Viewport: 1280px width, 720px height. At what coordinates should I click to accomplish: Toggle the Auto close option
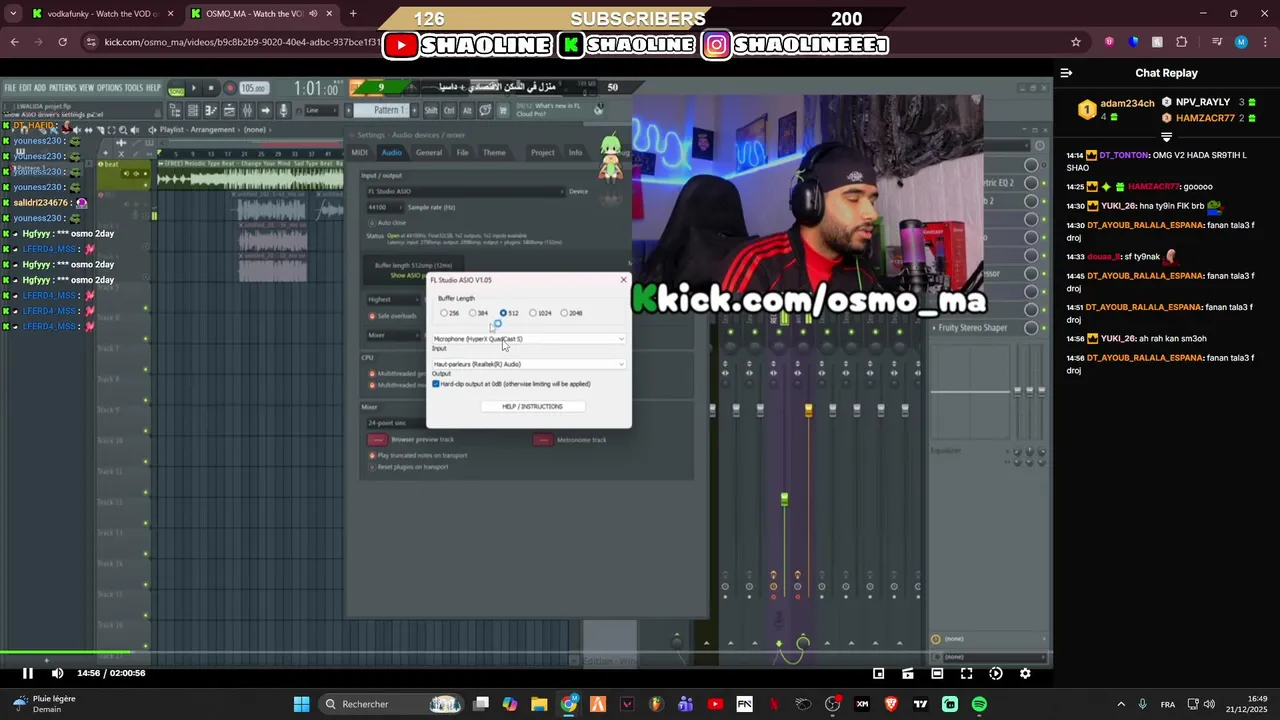tap(387, 222)
